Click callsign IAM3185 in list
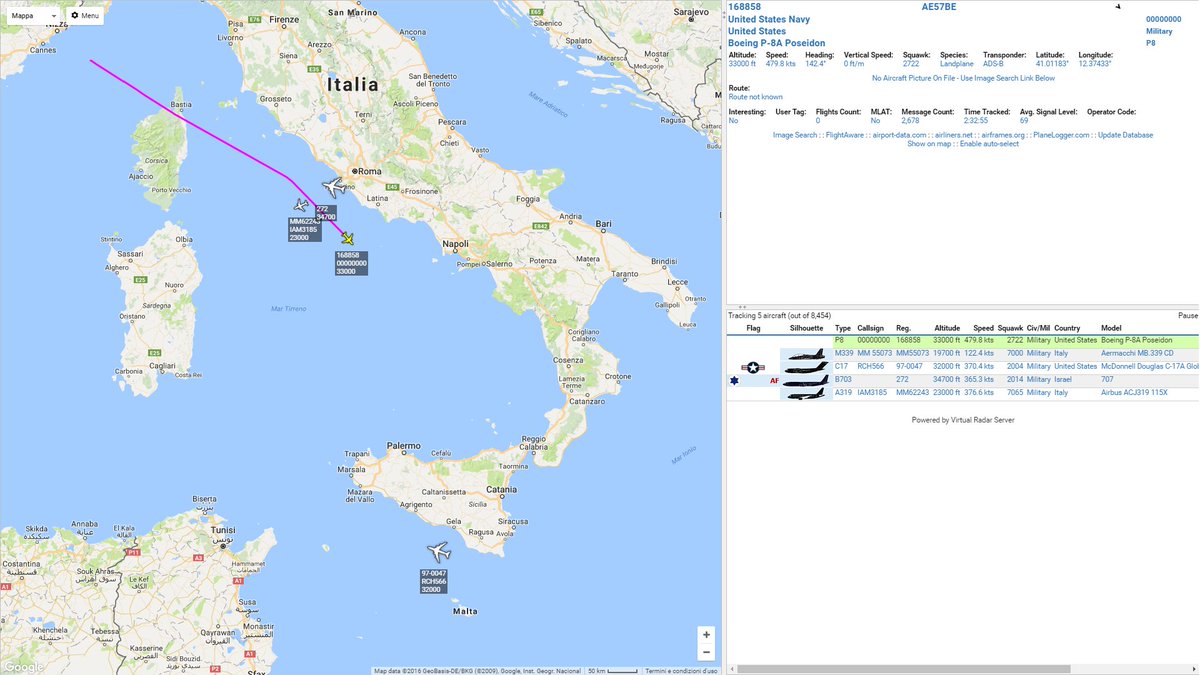Screen dimensions: 1200x675 (x=872, y=394)
